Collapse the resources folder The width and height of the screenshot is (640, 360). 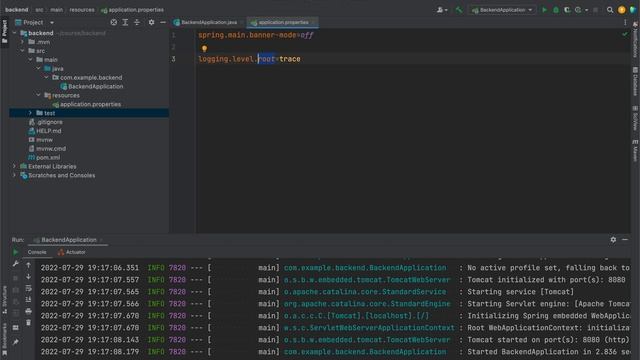[39, 95]
